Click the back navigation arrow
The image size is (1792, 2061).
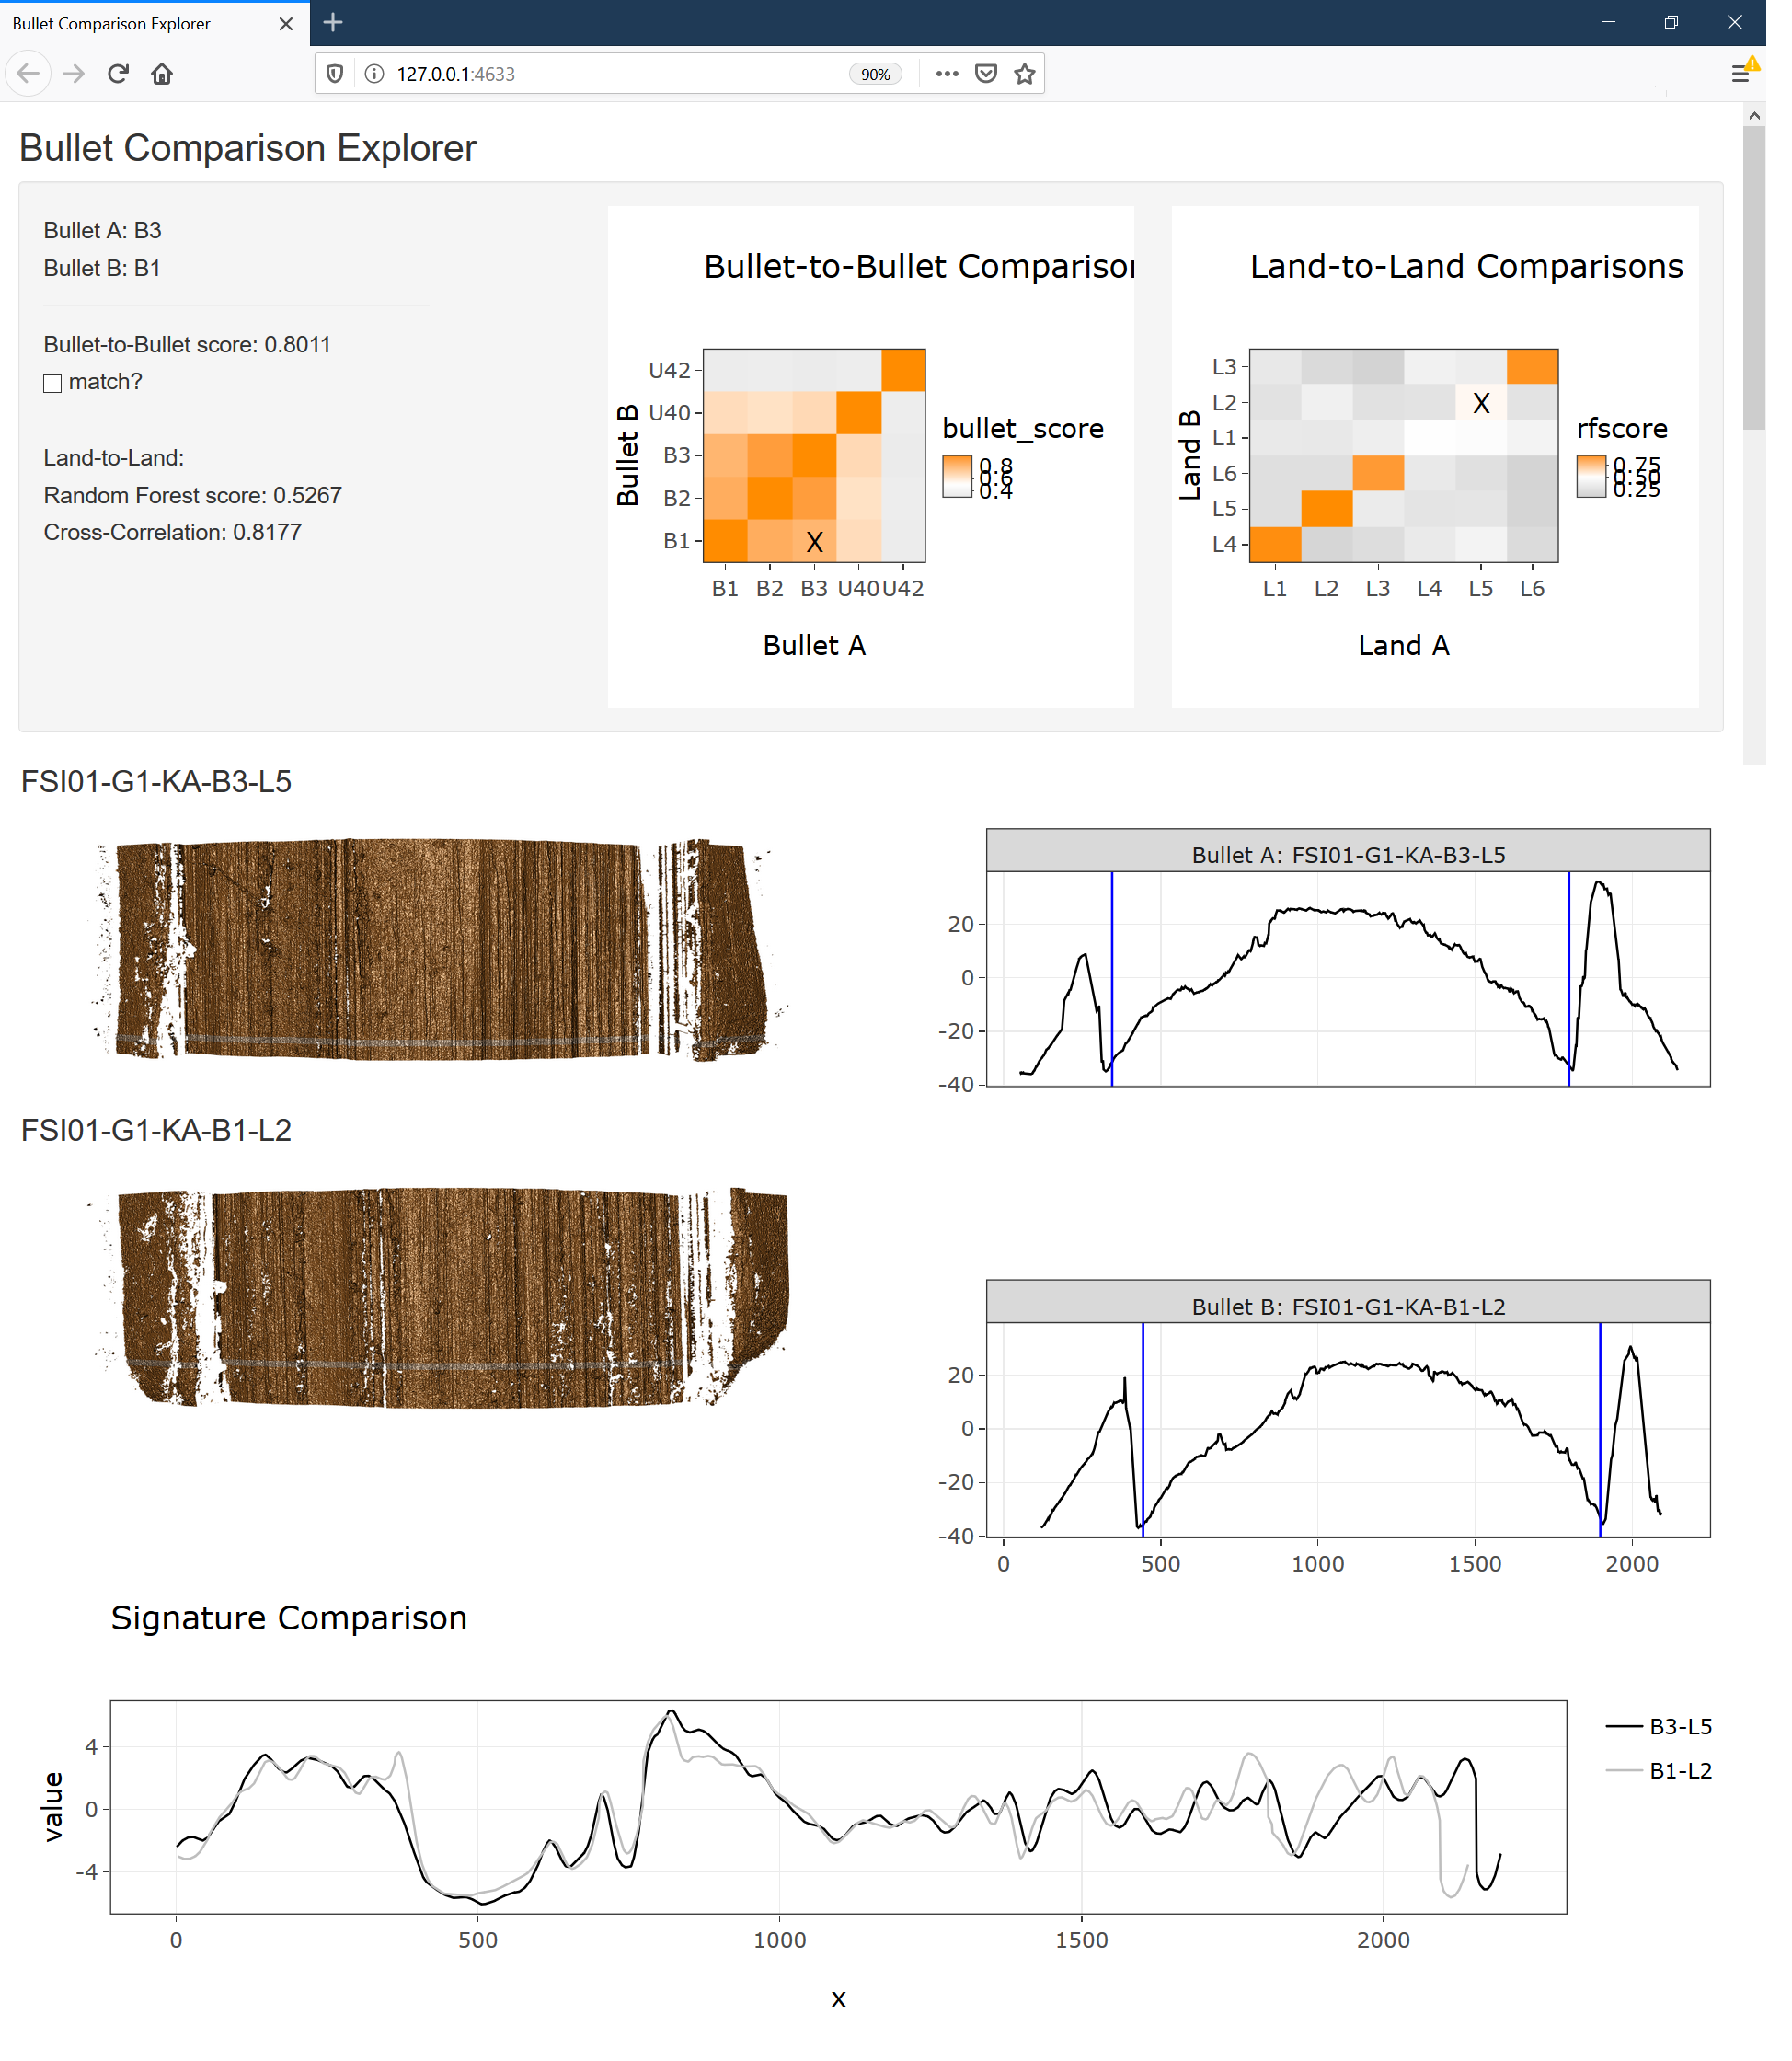point(29,74)
